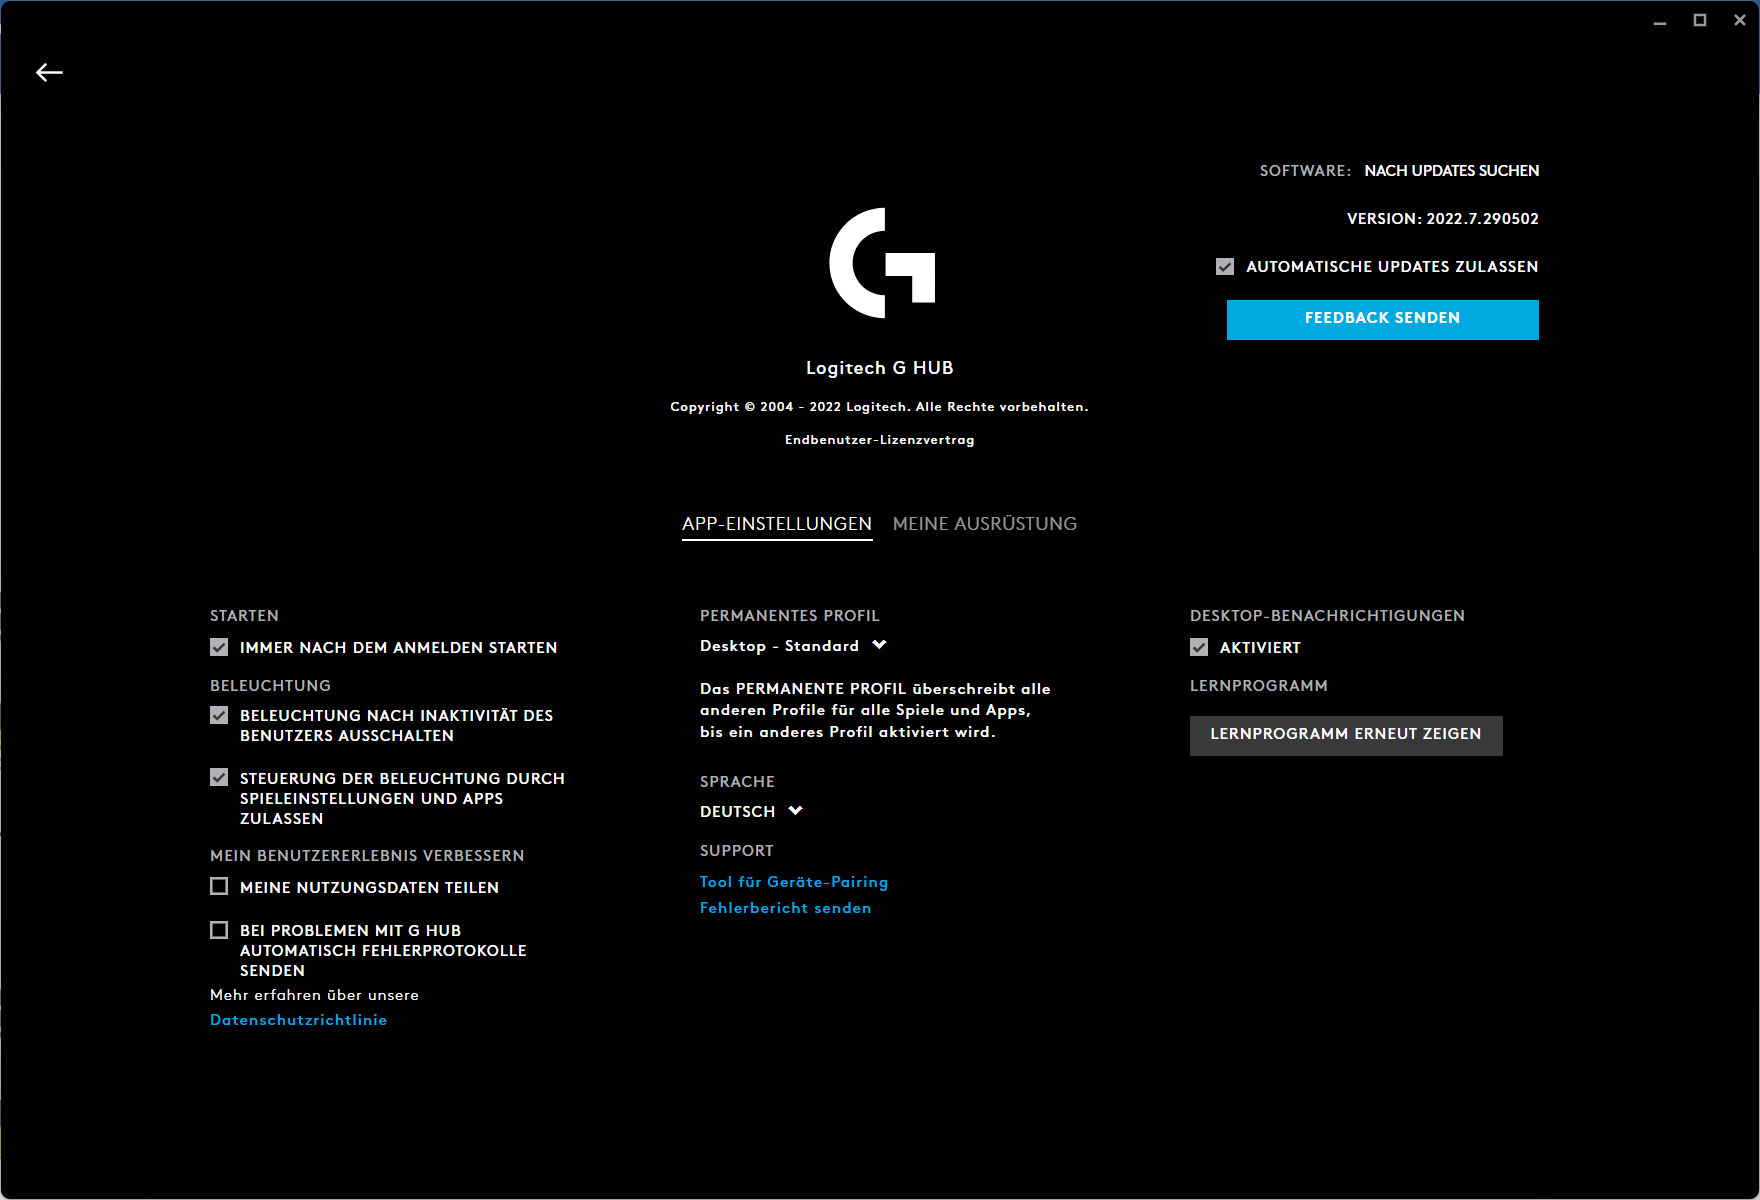Screen dimensions: 1760x1200
Task: Open the Tool für Geräte-Pairing link
Action: 794,882
